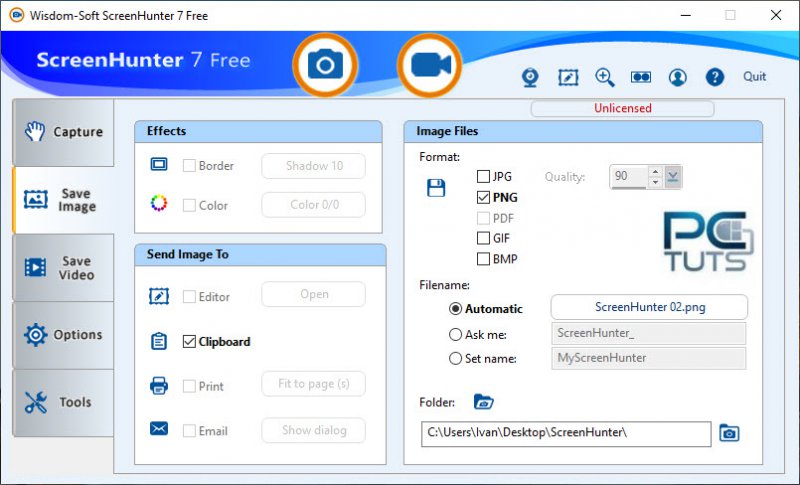
Task: Click the border frame icon in Effects
Action: pos(159,164)
